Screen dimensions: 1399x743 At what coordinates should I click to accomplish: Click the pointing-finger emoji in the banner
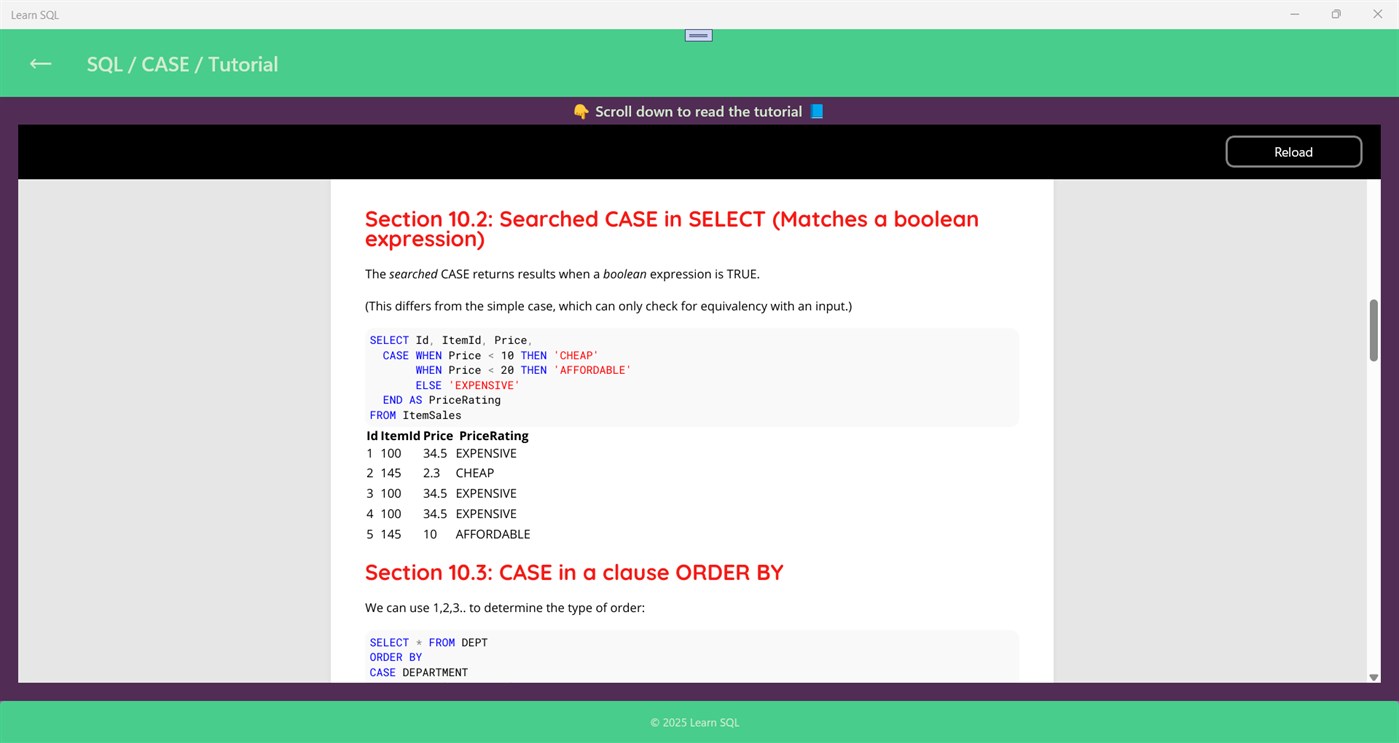[581, 111]
